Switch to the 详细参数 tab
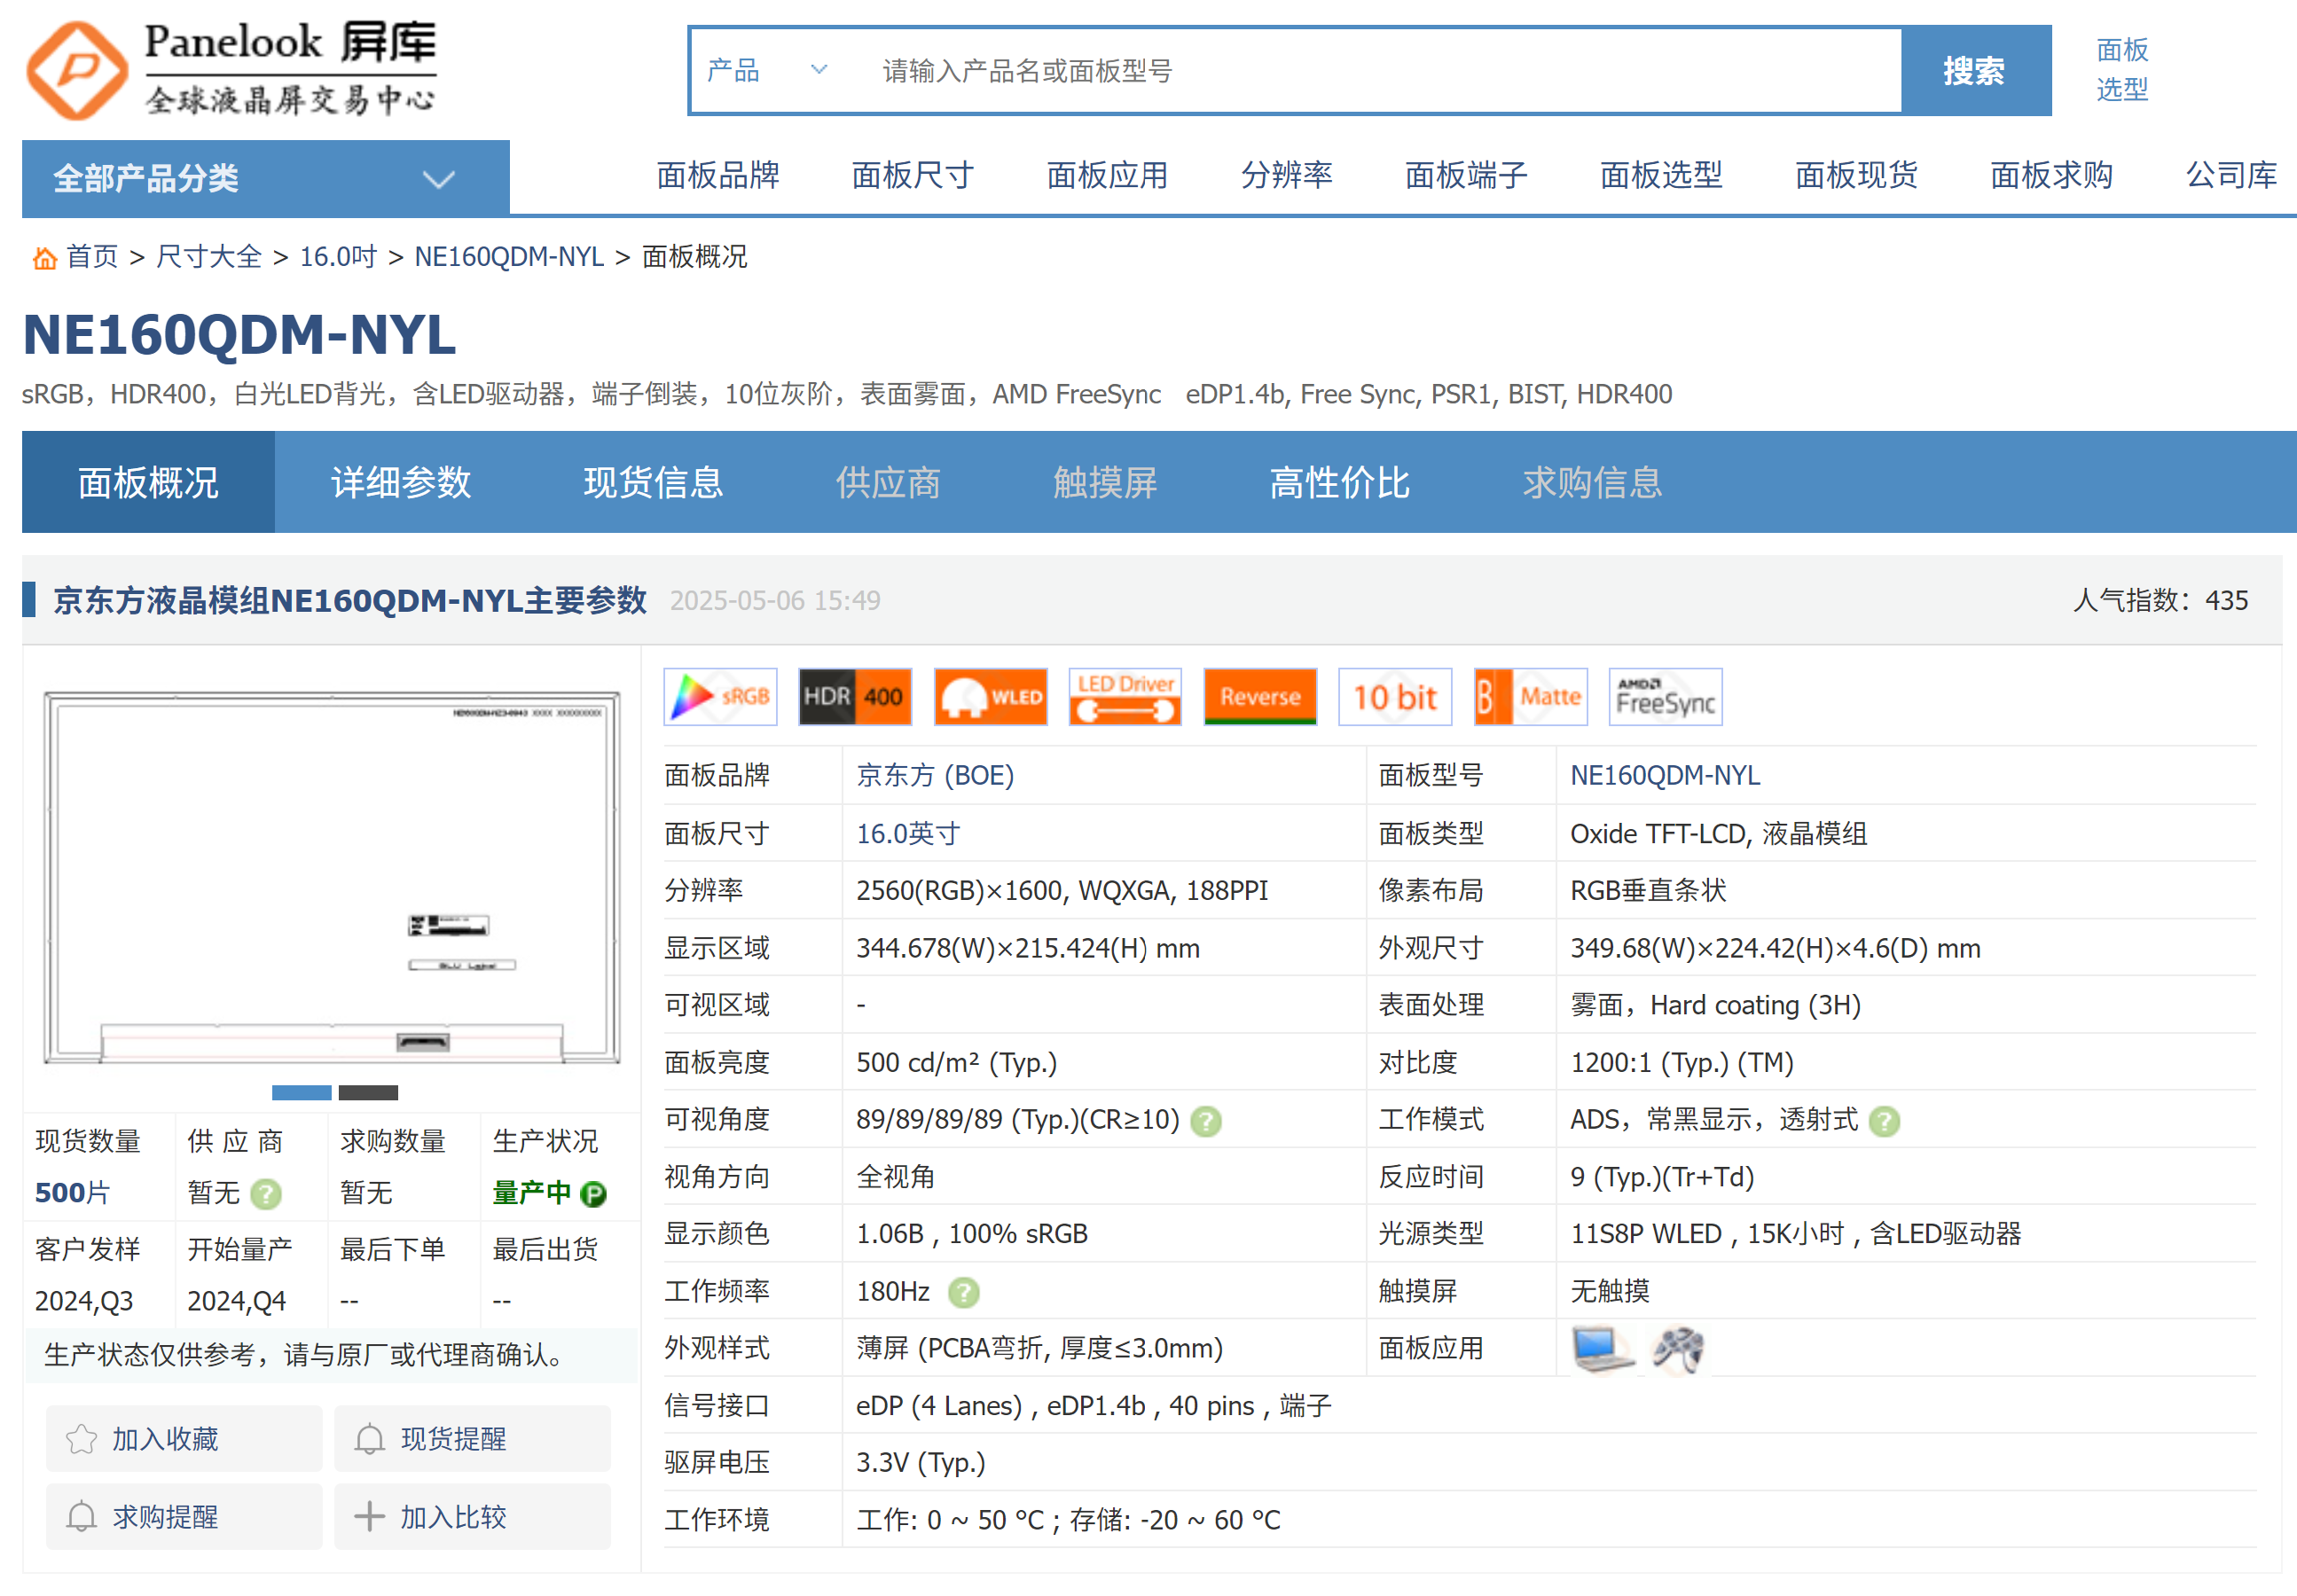 click(x=401, y=482)
